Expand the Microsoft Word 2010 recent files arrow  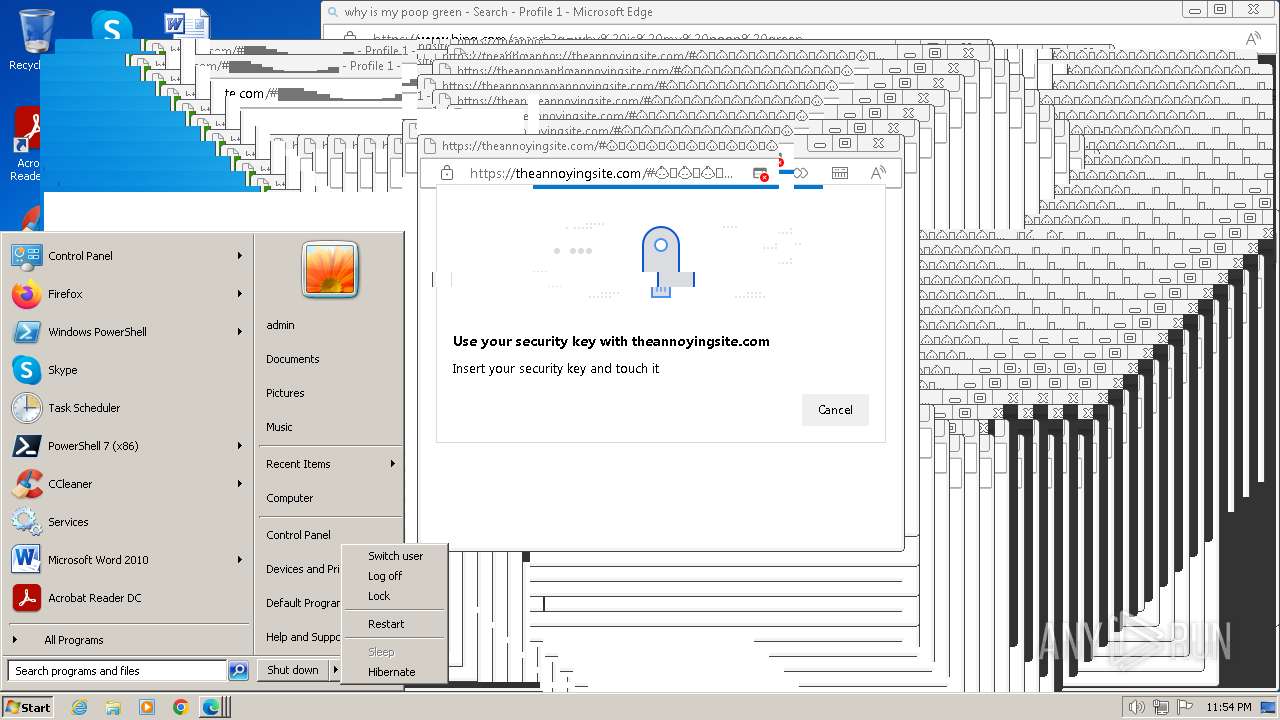pyautogui.click(x=240, y=560)
